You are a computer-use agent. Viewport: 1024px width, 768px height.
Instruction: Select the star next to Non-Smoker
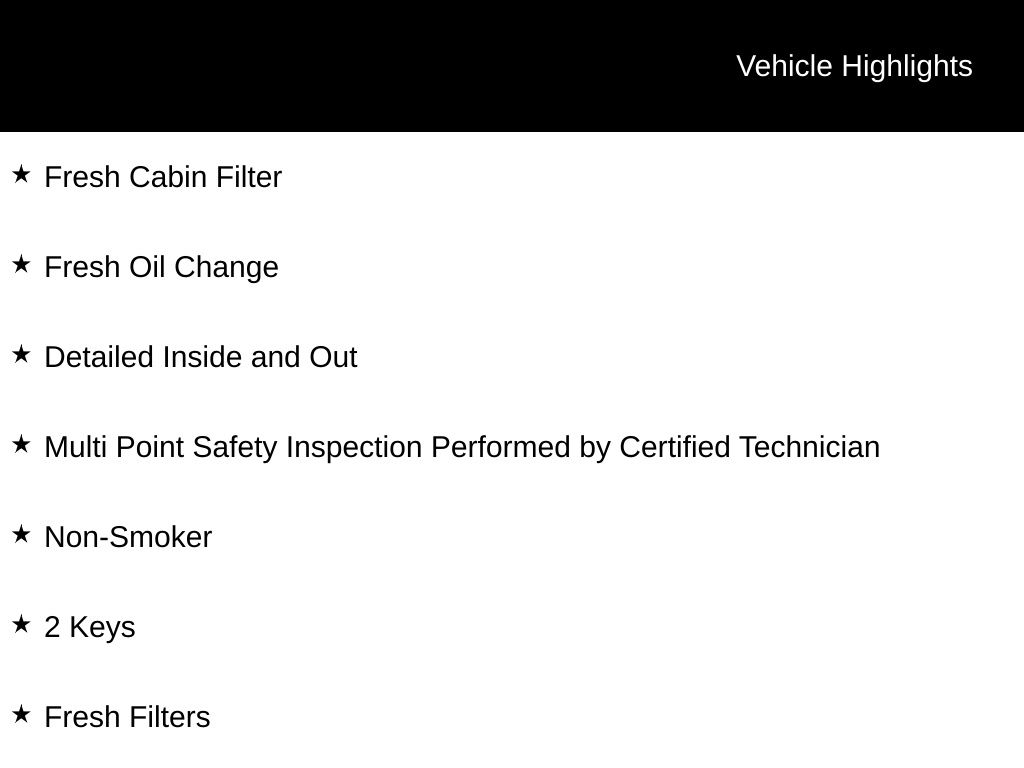(x=21, y=535)
